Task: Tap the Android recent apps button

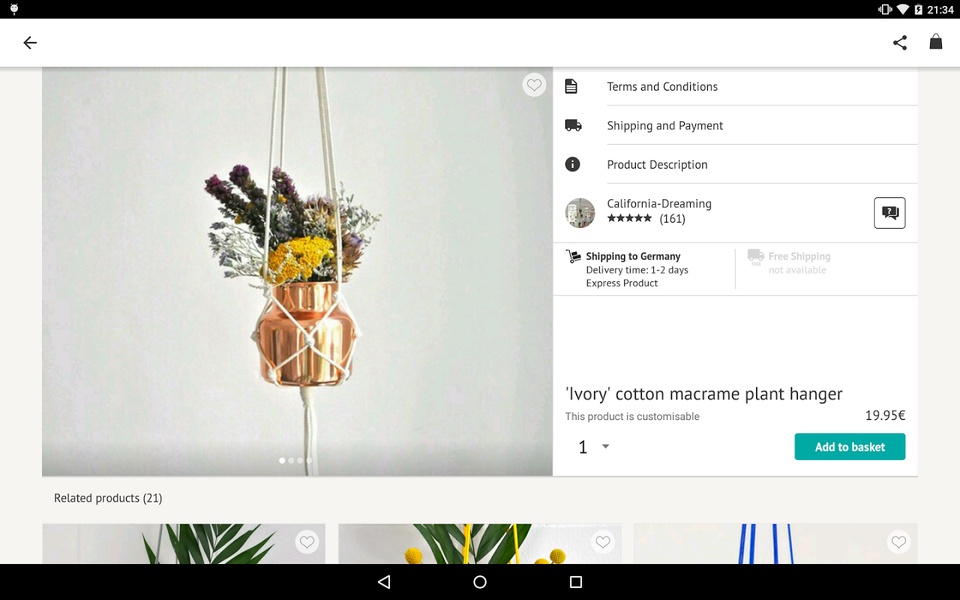Action: pos(576,582)
